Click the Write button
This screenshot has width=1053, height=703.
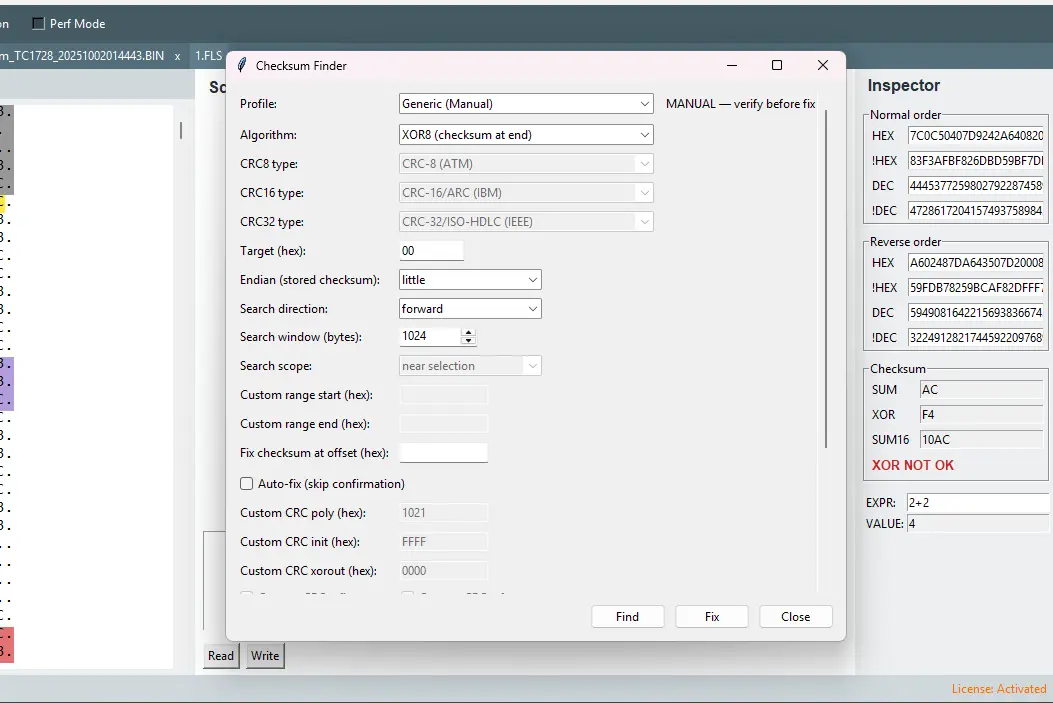(265, 656)
